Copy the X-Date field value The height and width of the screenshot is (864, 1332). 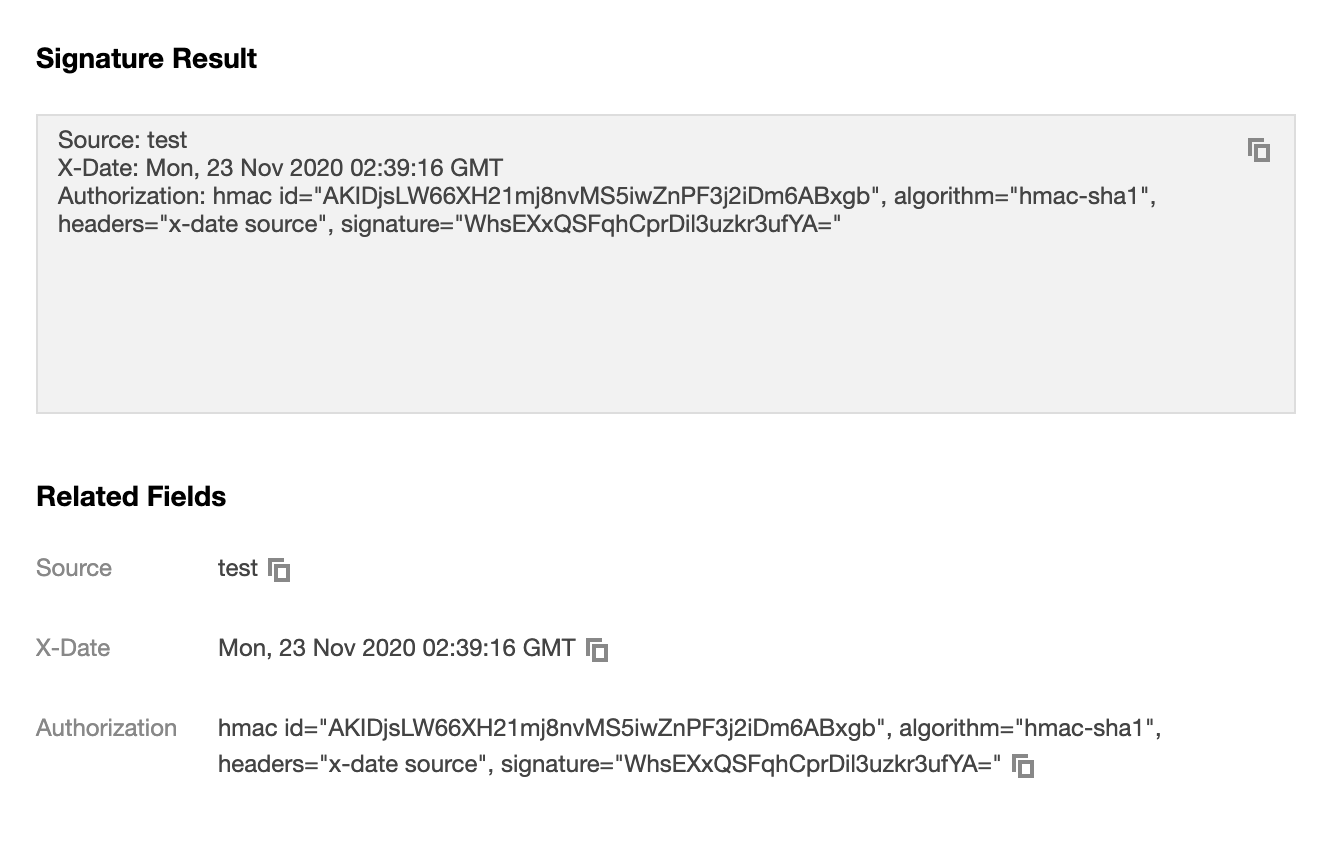(x=597, y=650)
